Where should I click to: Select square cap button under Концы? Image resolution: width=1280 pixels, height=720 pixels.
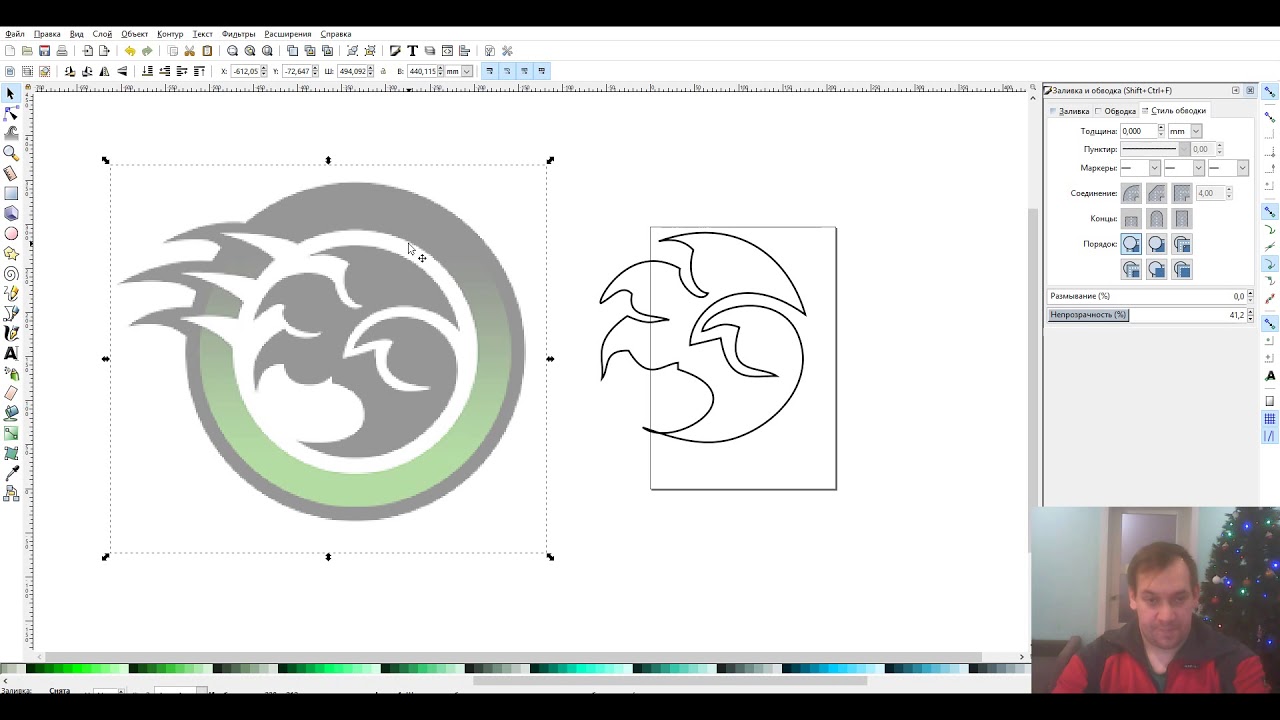tap(1182, 218)
